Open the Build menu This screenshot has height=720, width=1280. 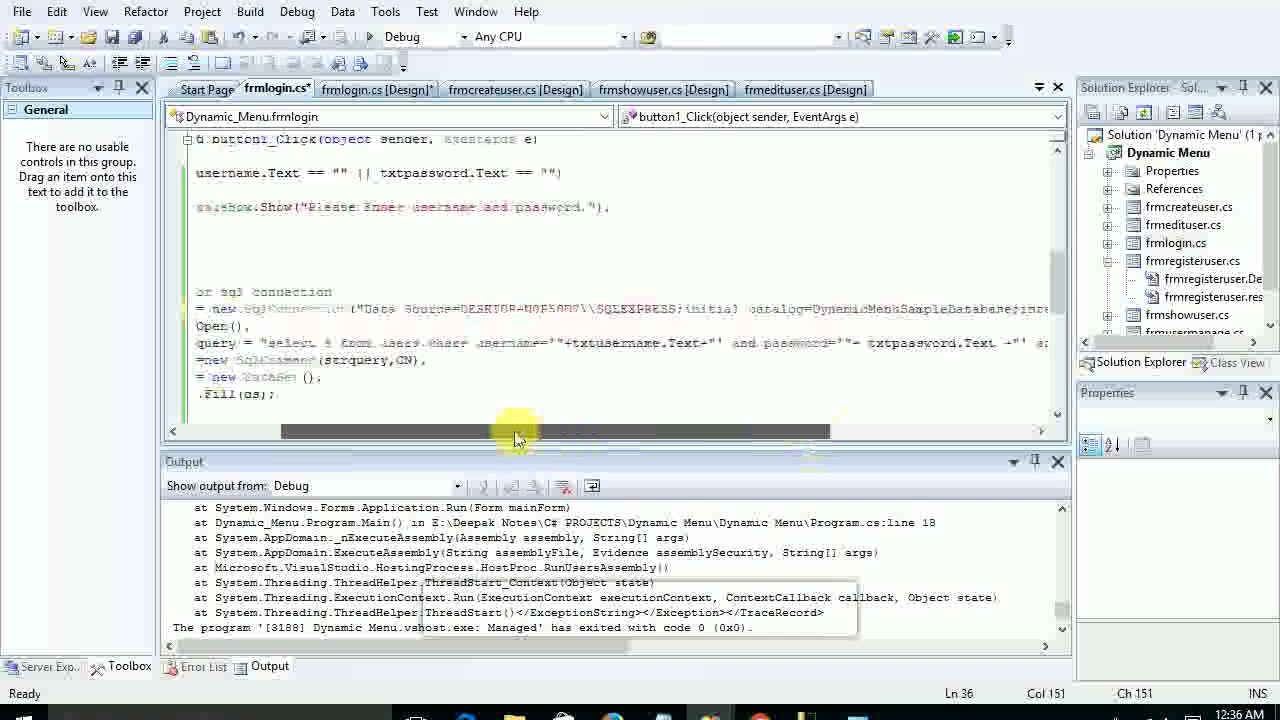coord(250,11)
